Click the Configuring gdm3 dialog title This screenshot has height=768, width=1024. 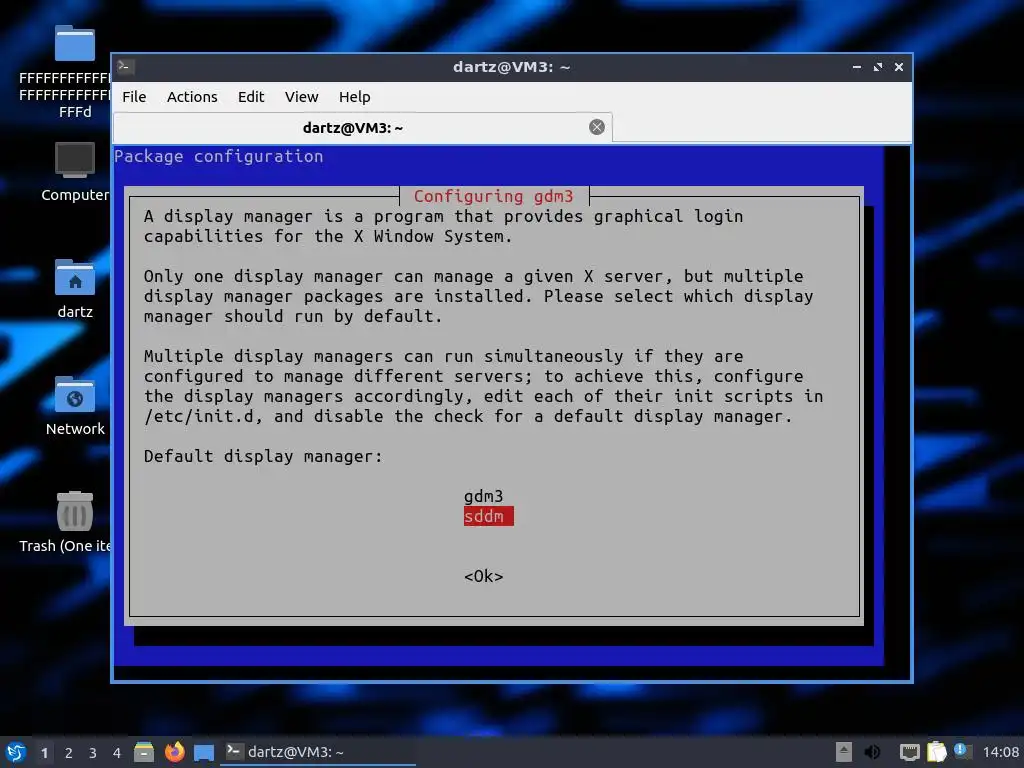click(494, 196)
